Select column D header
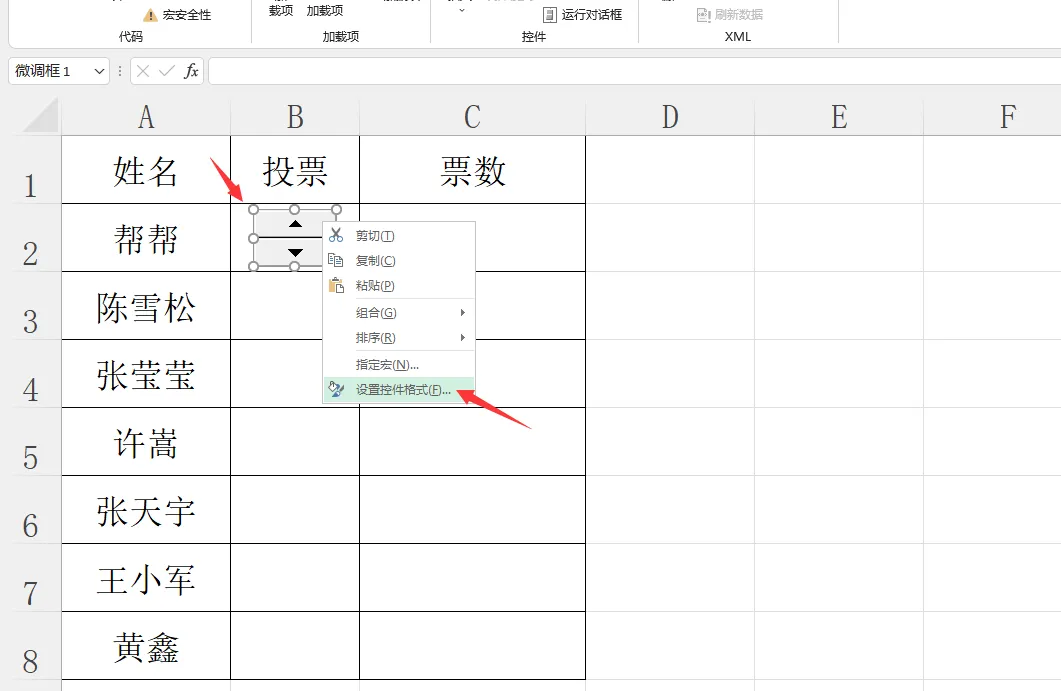1061x691 pixels. [x=670, y=117]
